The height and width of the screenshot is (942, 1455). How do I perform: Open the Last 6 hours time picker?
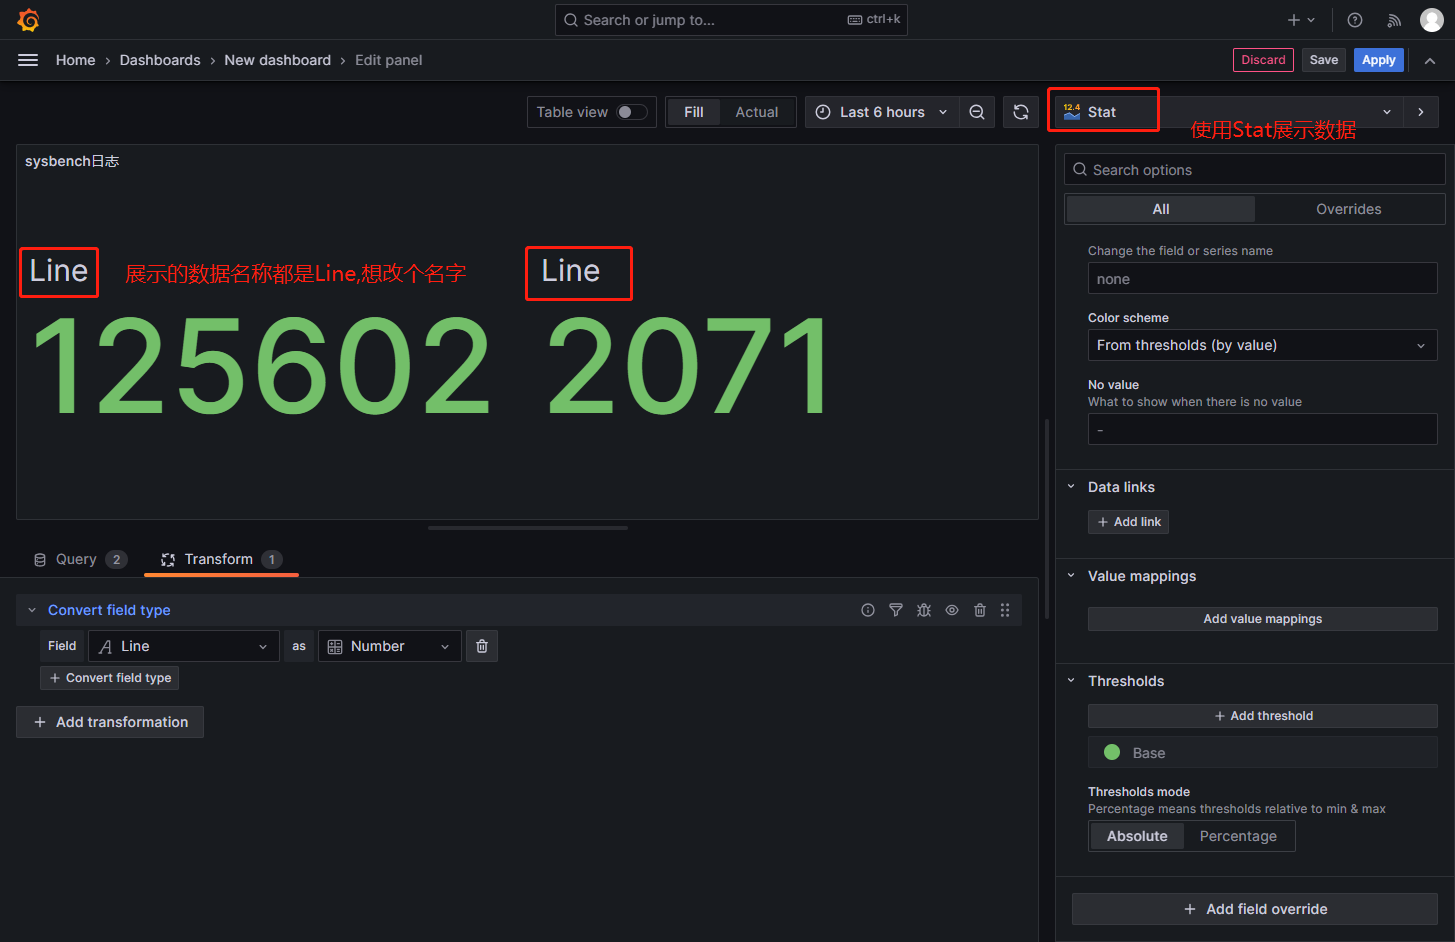[x=882, y=112]
